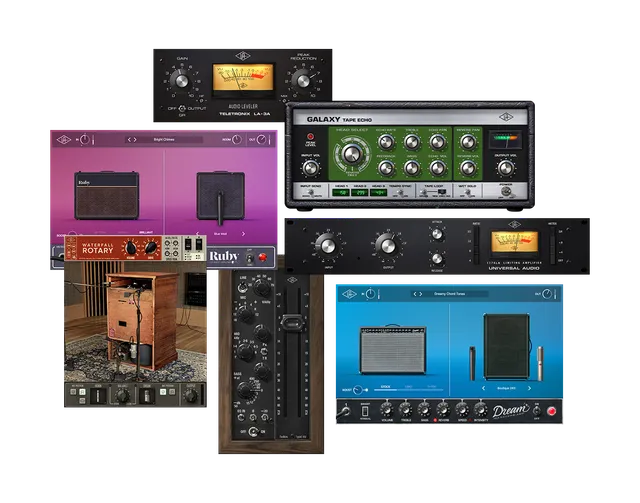Click the Galaxy red Peak Level lamp
The image size is (640, 503).
pyautogui.click(x=310, y=136)
